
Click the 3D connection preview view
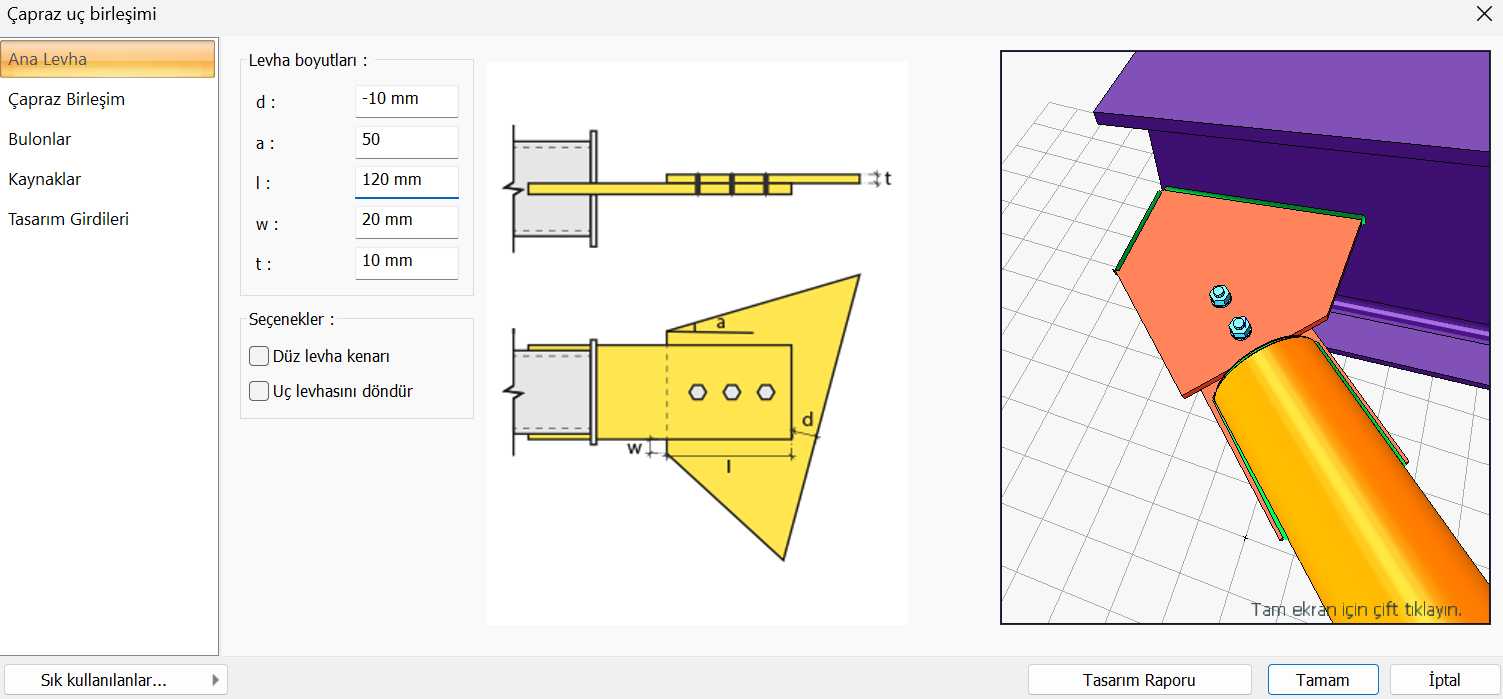click(x=1246, y=338)
